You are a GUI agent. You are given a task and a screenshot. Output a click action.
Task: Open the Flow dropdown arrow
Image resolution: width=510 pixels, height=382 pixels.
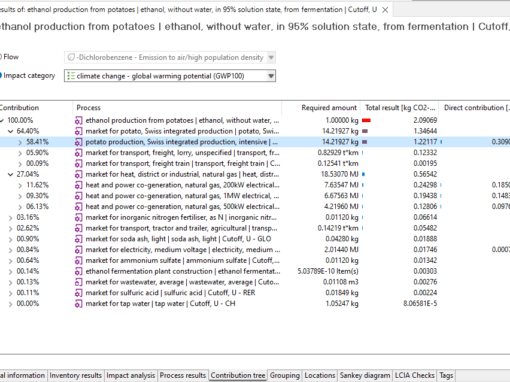click(x=271, y=57)
